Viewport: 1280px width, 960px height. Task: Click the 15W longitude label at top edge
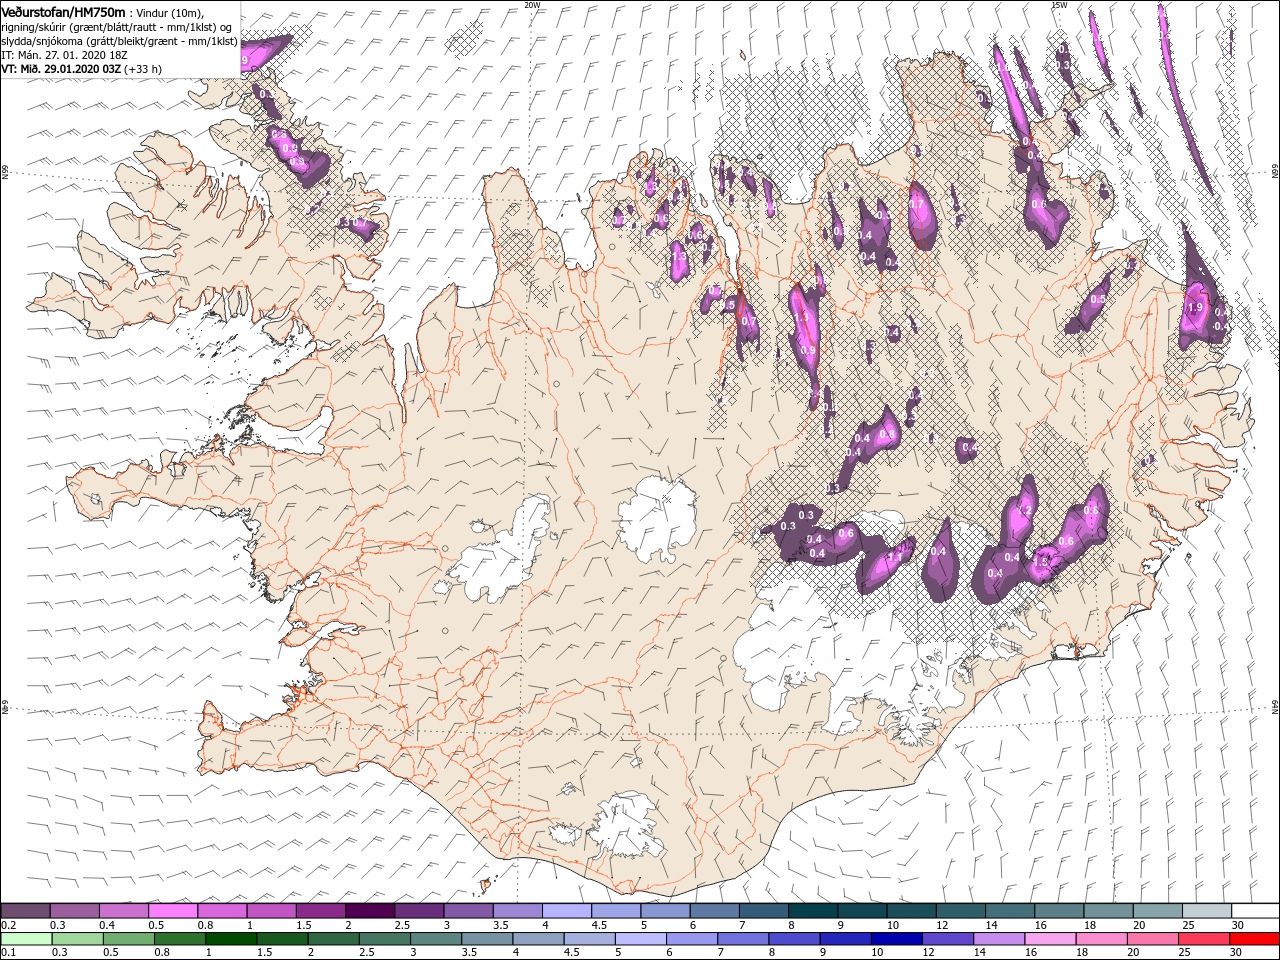click(x=1060, y=5)
